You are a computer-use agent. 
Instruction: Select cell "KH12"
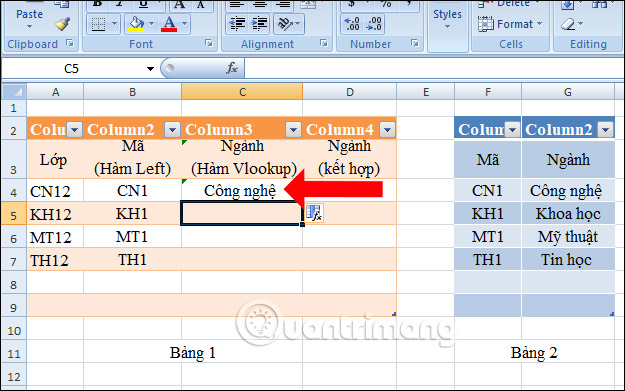click(x=55, y=214)
